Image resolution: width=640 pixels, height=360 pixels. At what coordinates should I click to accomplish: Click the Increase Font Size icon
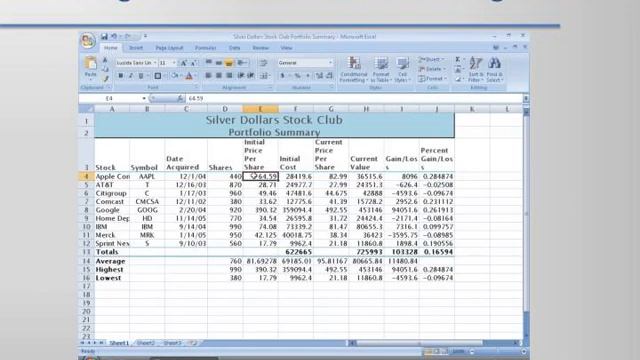(x=183, y=63)
